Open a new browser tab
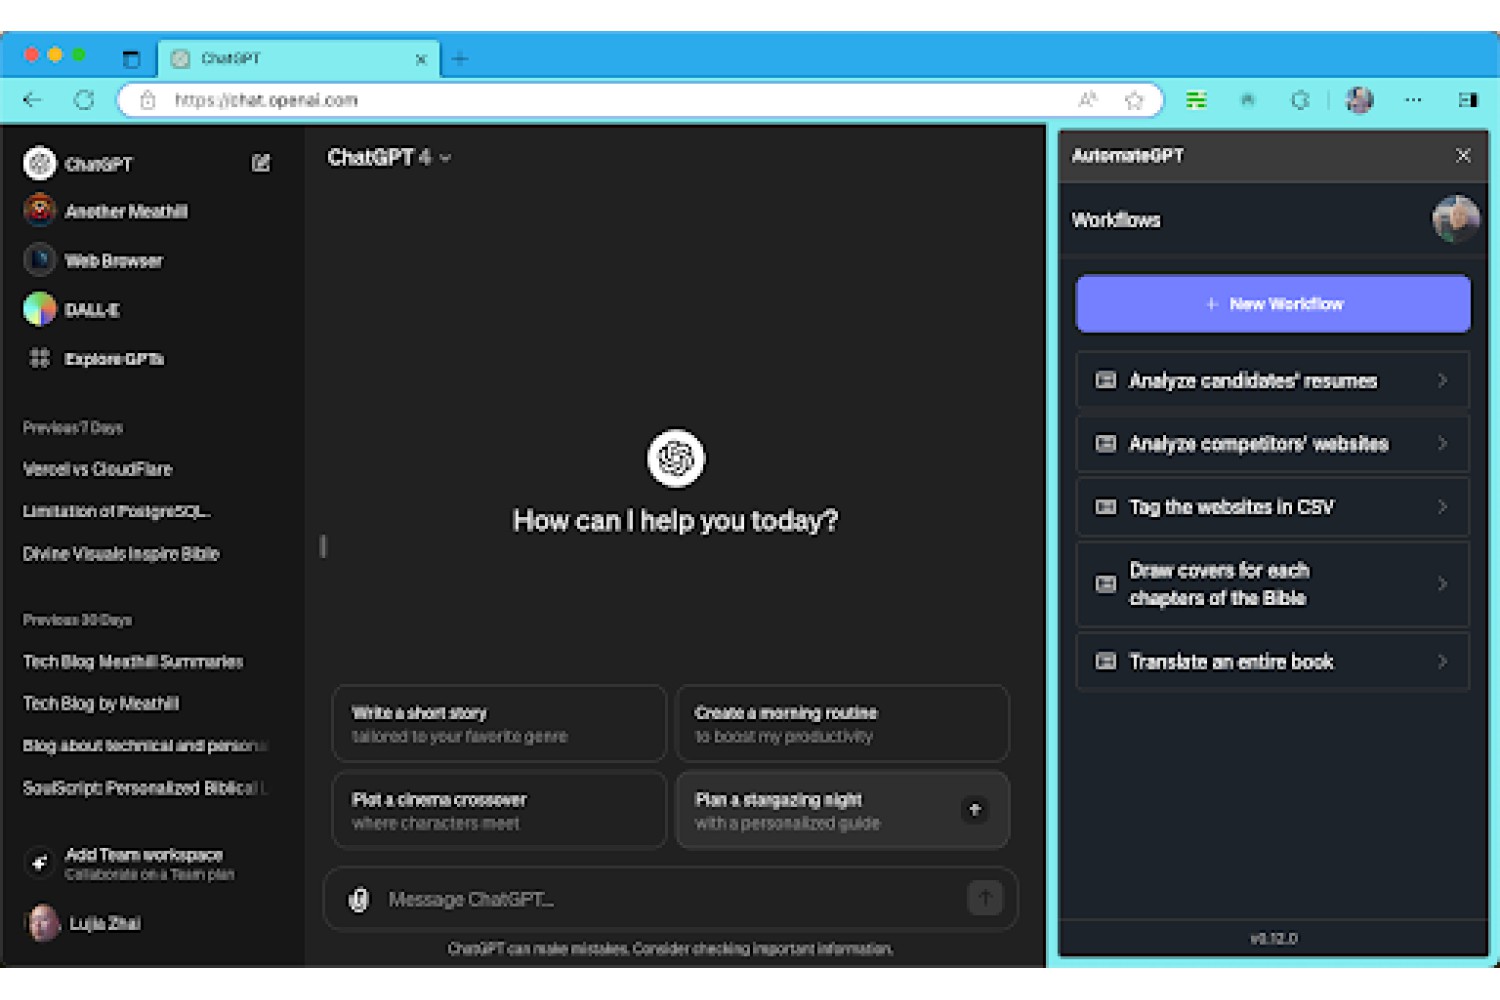 [x=460, y=59]
